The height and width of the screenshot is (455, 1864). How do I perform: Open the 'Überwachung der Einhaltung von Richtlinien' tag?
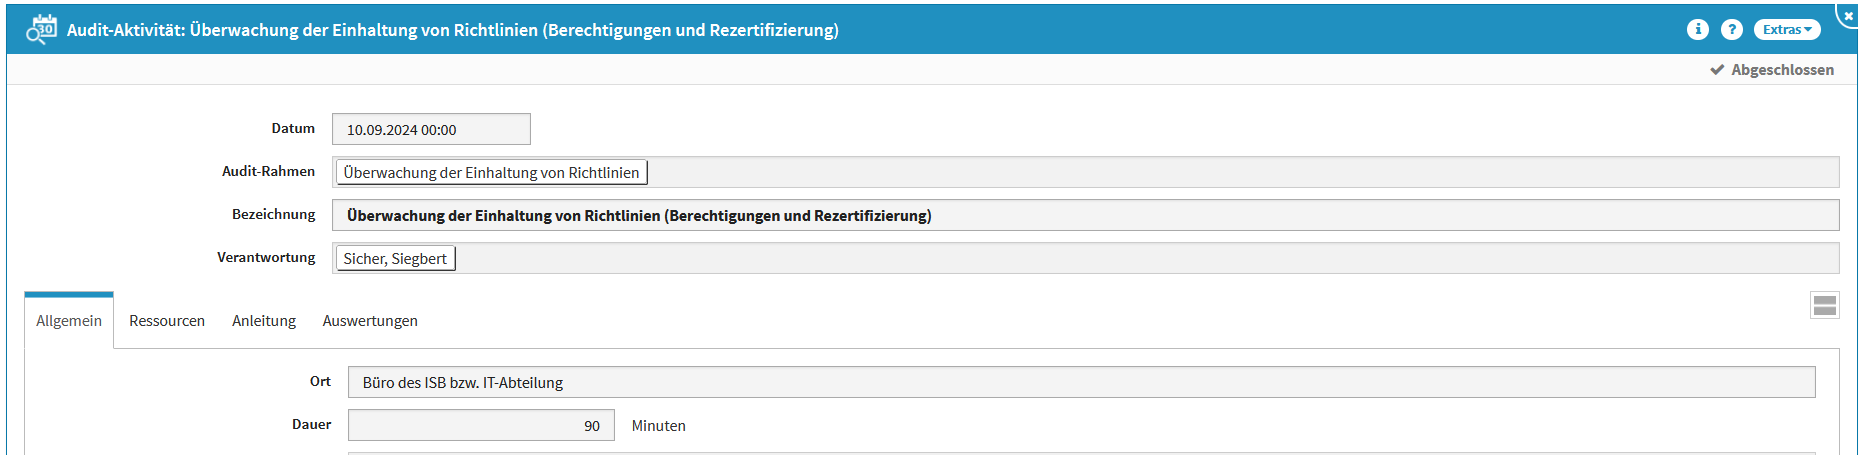(491, 173)
